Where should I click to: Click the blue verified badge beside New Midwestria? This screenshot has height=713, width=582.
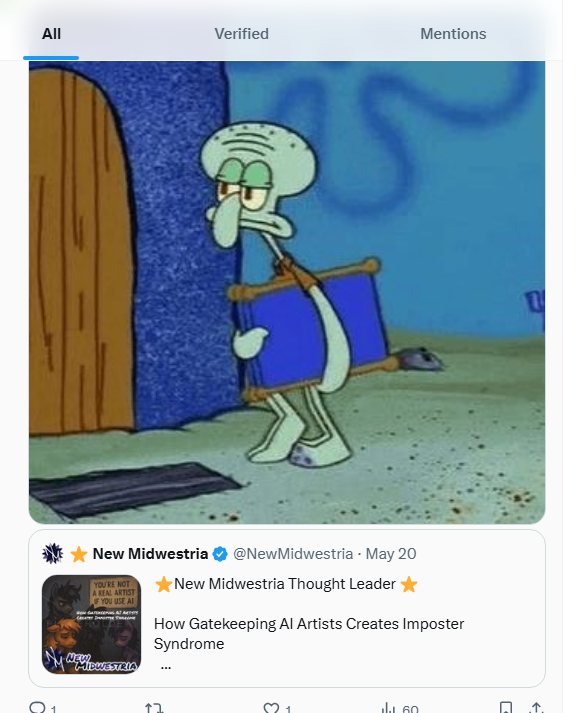point(221,554)
